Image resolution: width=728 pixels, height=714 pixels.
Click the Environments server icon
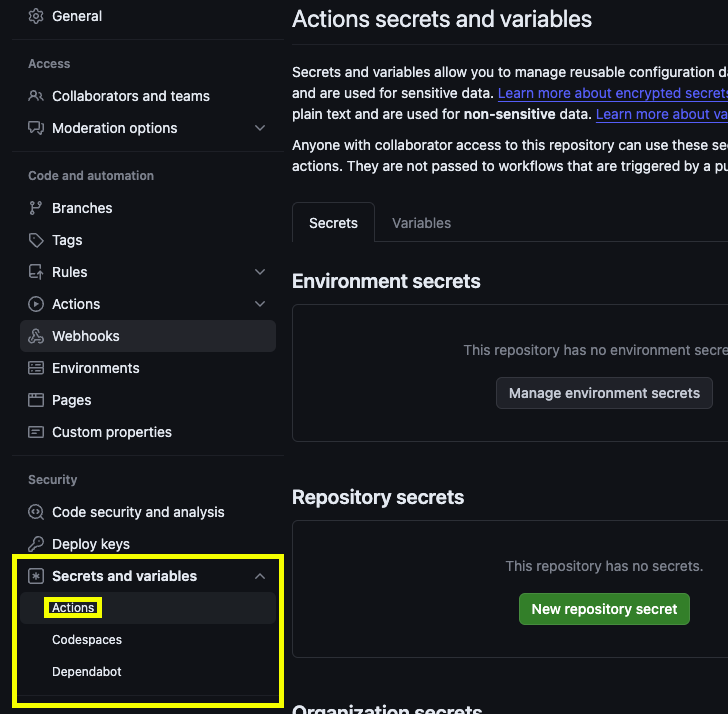point(36,368)
